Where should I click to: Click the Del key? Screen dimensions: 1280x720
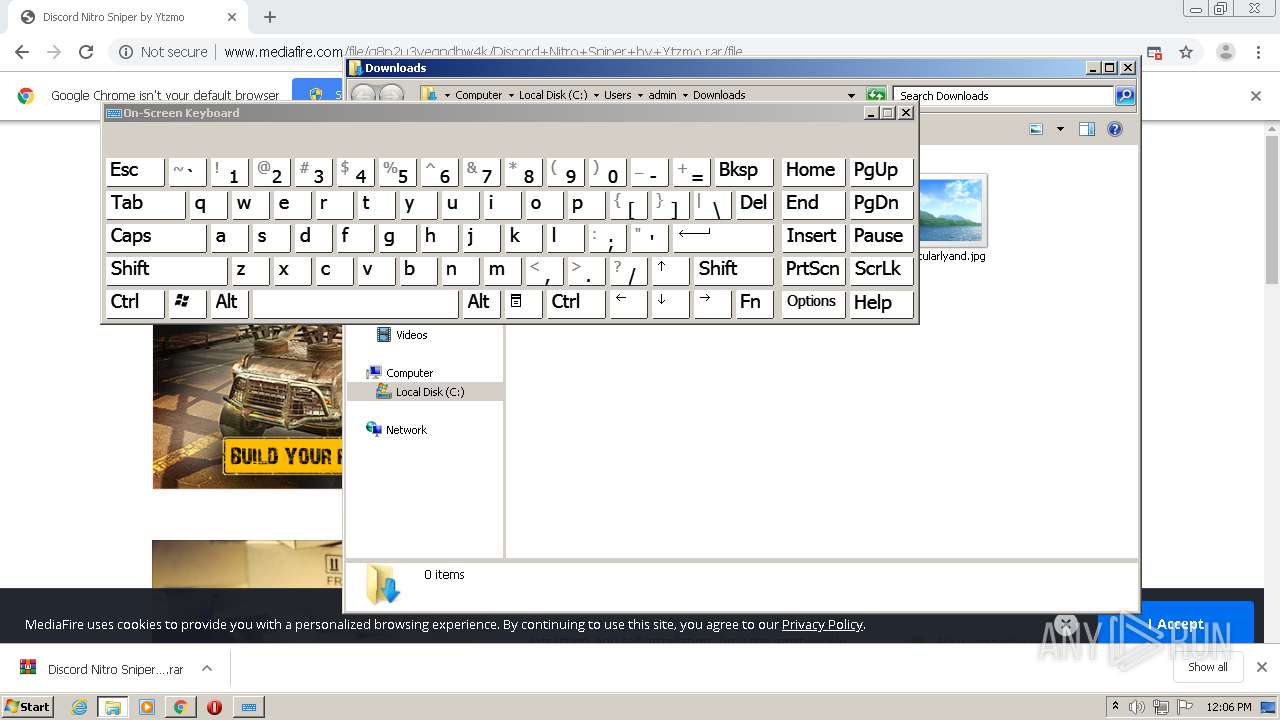click(755, 204)
